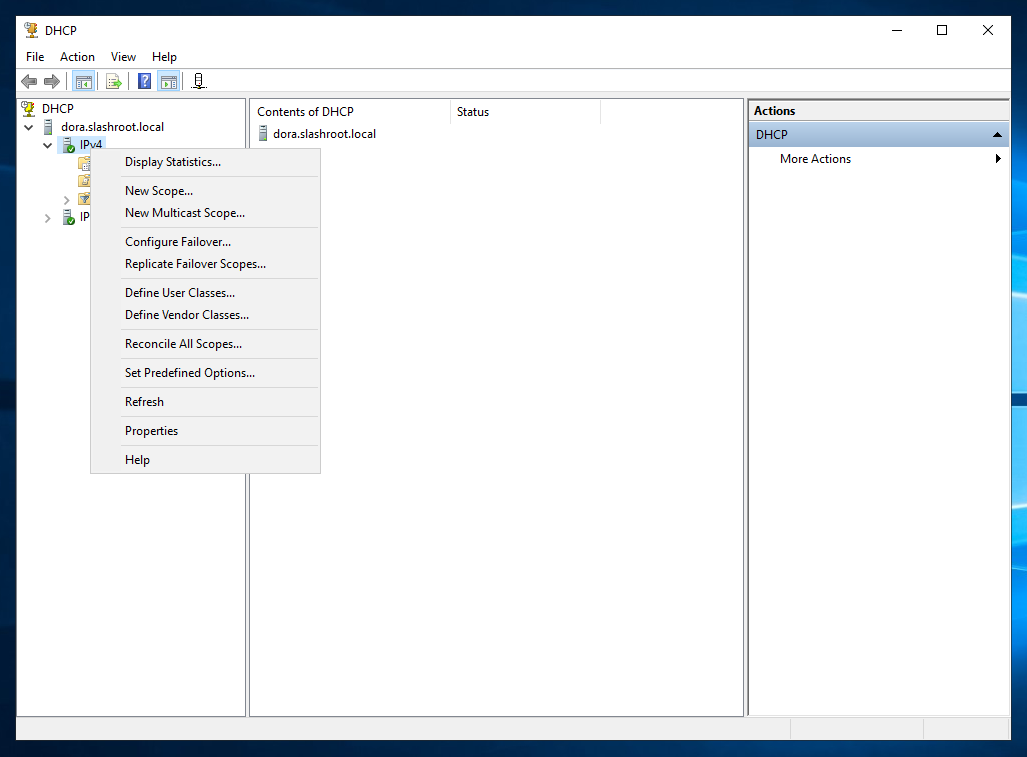Click the Back arrow in the toolbar
Screen dimensions: 1027x757
pos(29,81)
